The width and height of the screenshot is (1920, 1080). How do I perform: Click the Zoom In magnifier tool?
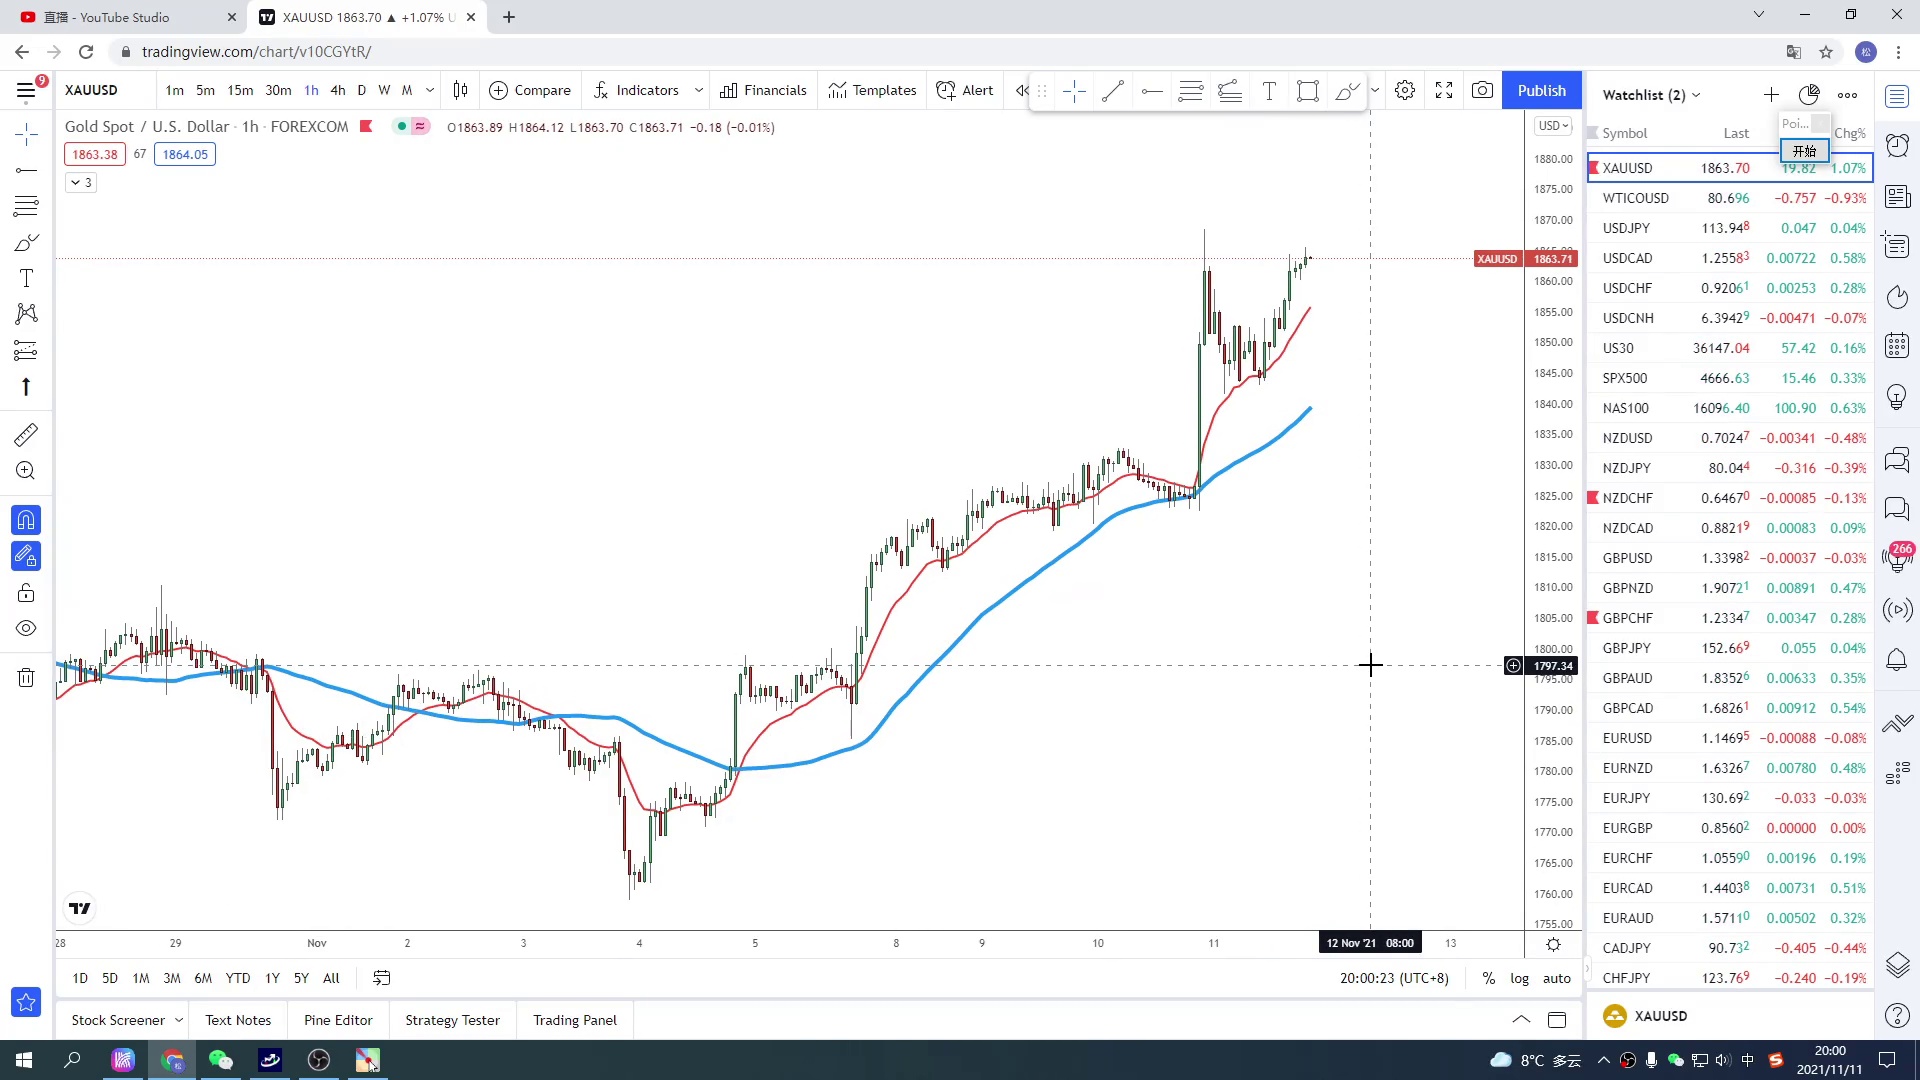click(26, 471)
